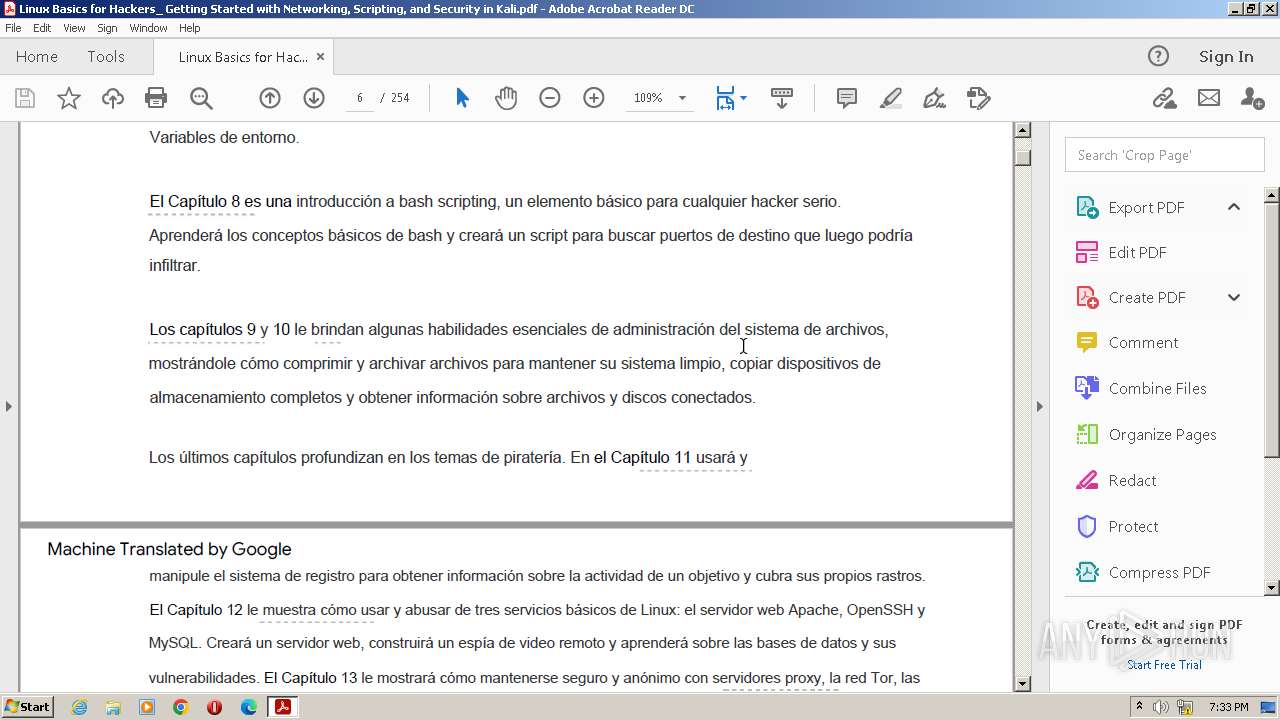Viewport: 1280px width, 720px height.
Task: Switch to the Tools tab
Action: coord(106,56)
